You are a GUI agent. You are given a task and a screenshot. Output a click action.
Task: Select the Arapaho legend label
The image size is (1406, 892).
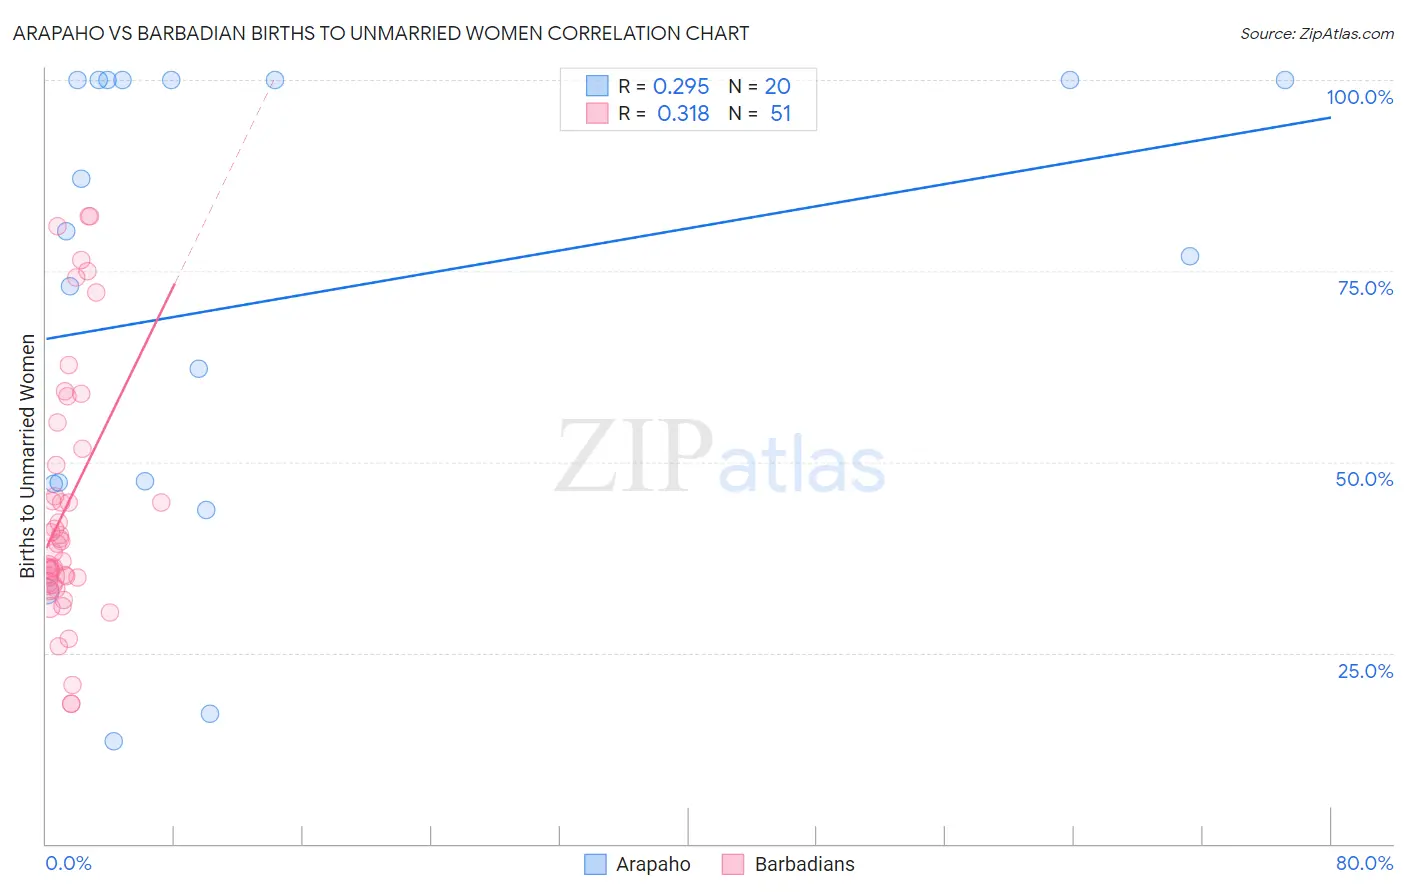click(x=653, y=864)
